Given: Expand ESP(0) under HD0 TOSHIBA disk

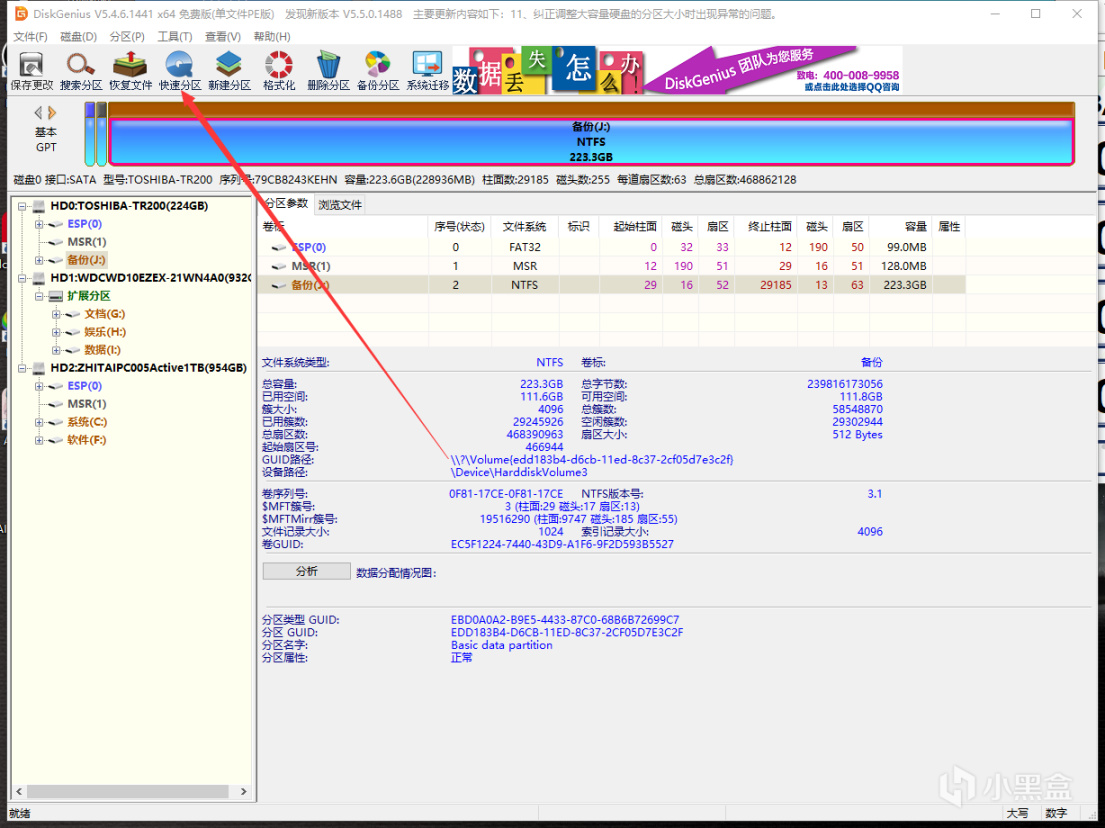Looking at the screenshot, I should click(x=39, y=224).
